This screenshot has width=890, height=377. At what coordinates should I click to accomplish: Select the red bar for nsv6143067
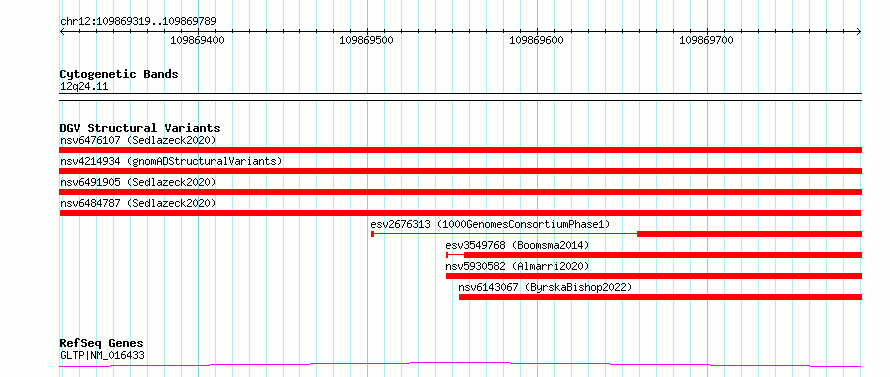661,297
